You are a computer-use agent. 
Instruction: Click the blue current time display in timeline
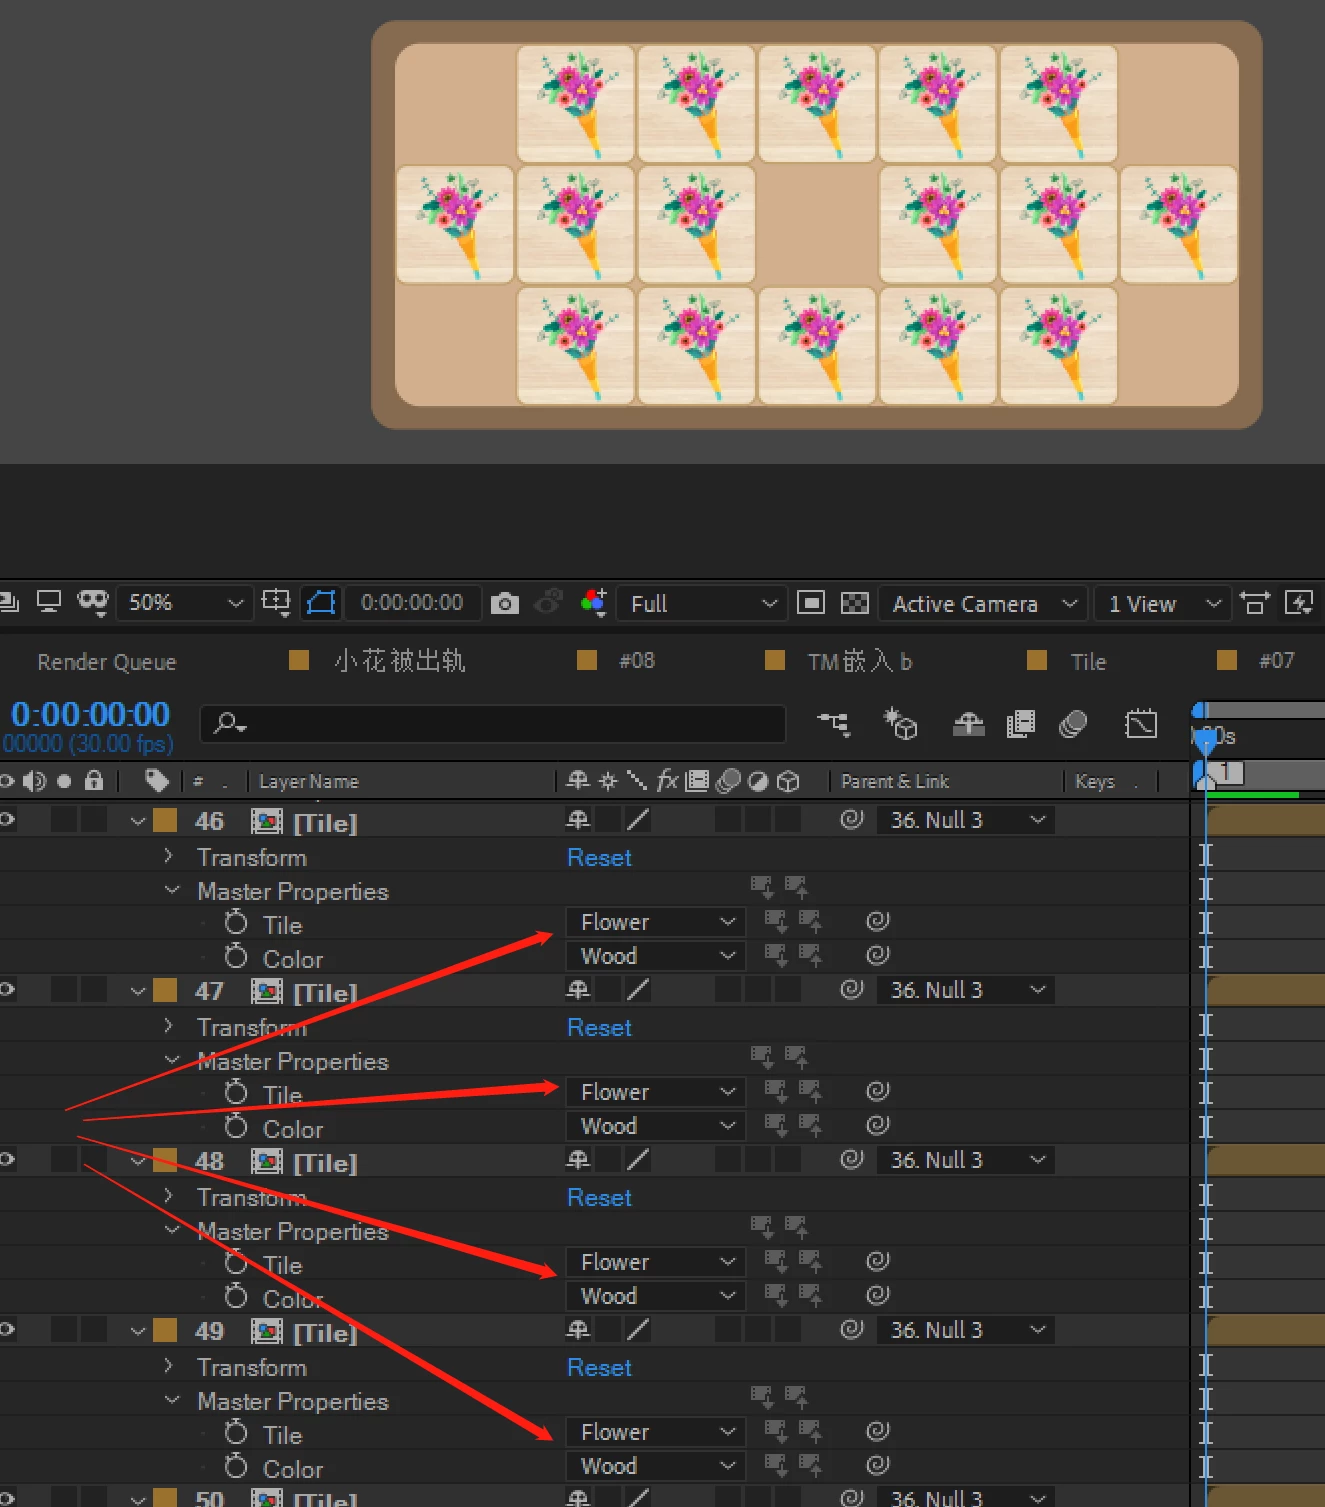coord(91,714)
